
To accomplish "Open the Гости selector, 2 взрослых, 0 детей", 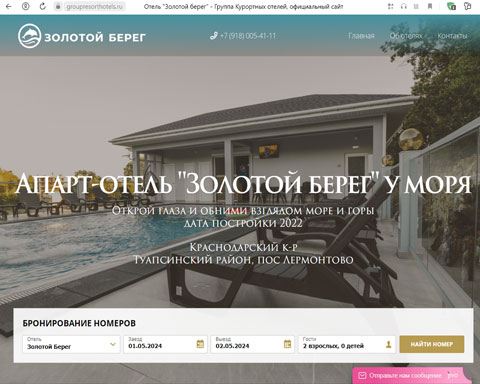I will (x=347, y=344).
